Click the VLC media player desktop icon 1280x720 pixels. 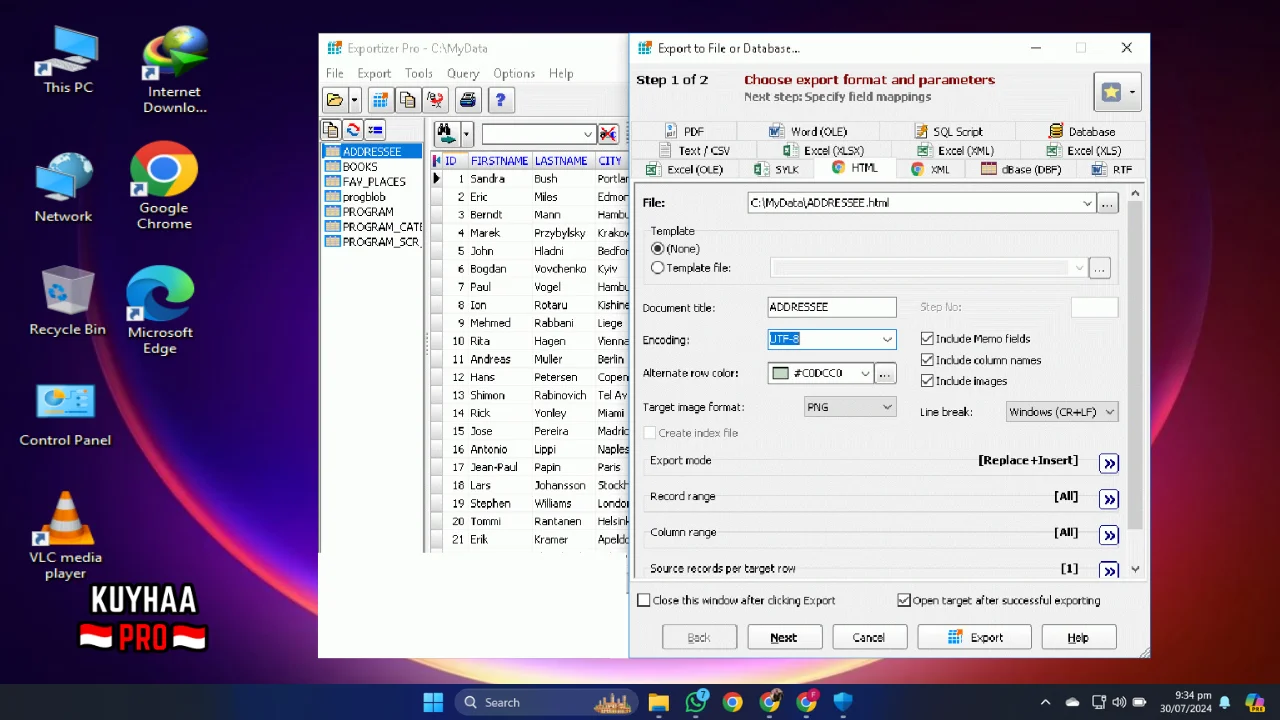tap(66, 535)
